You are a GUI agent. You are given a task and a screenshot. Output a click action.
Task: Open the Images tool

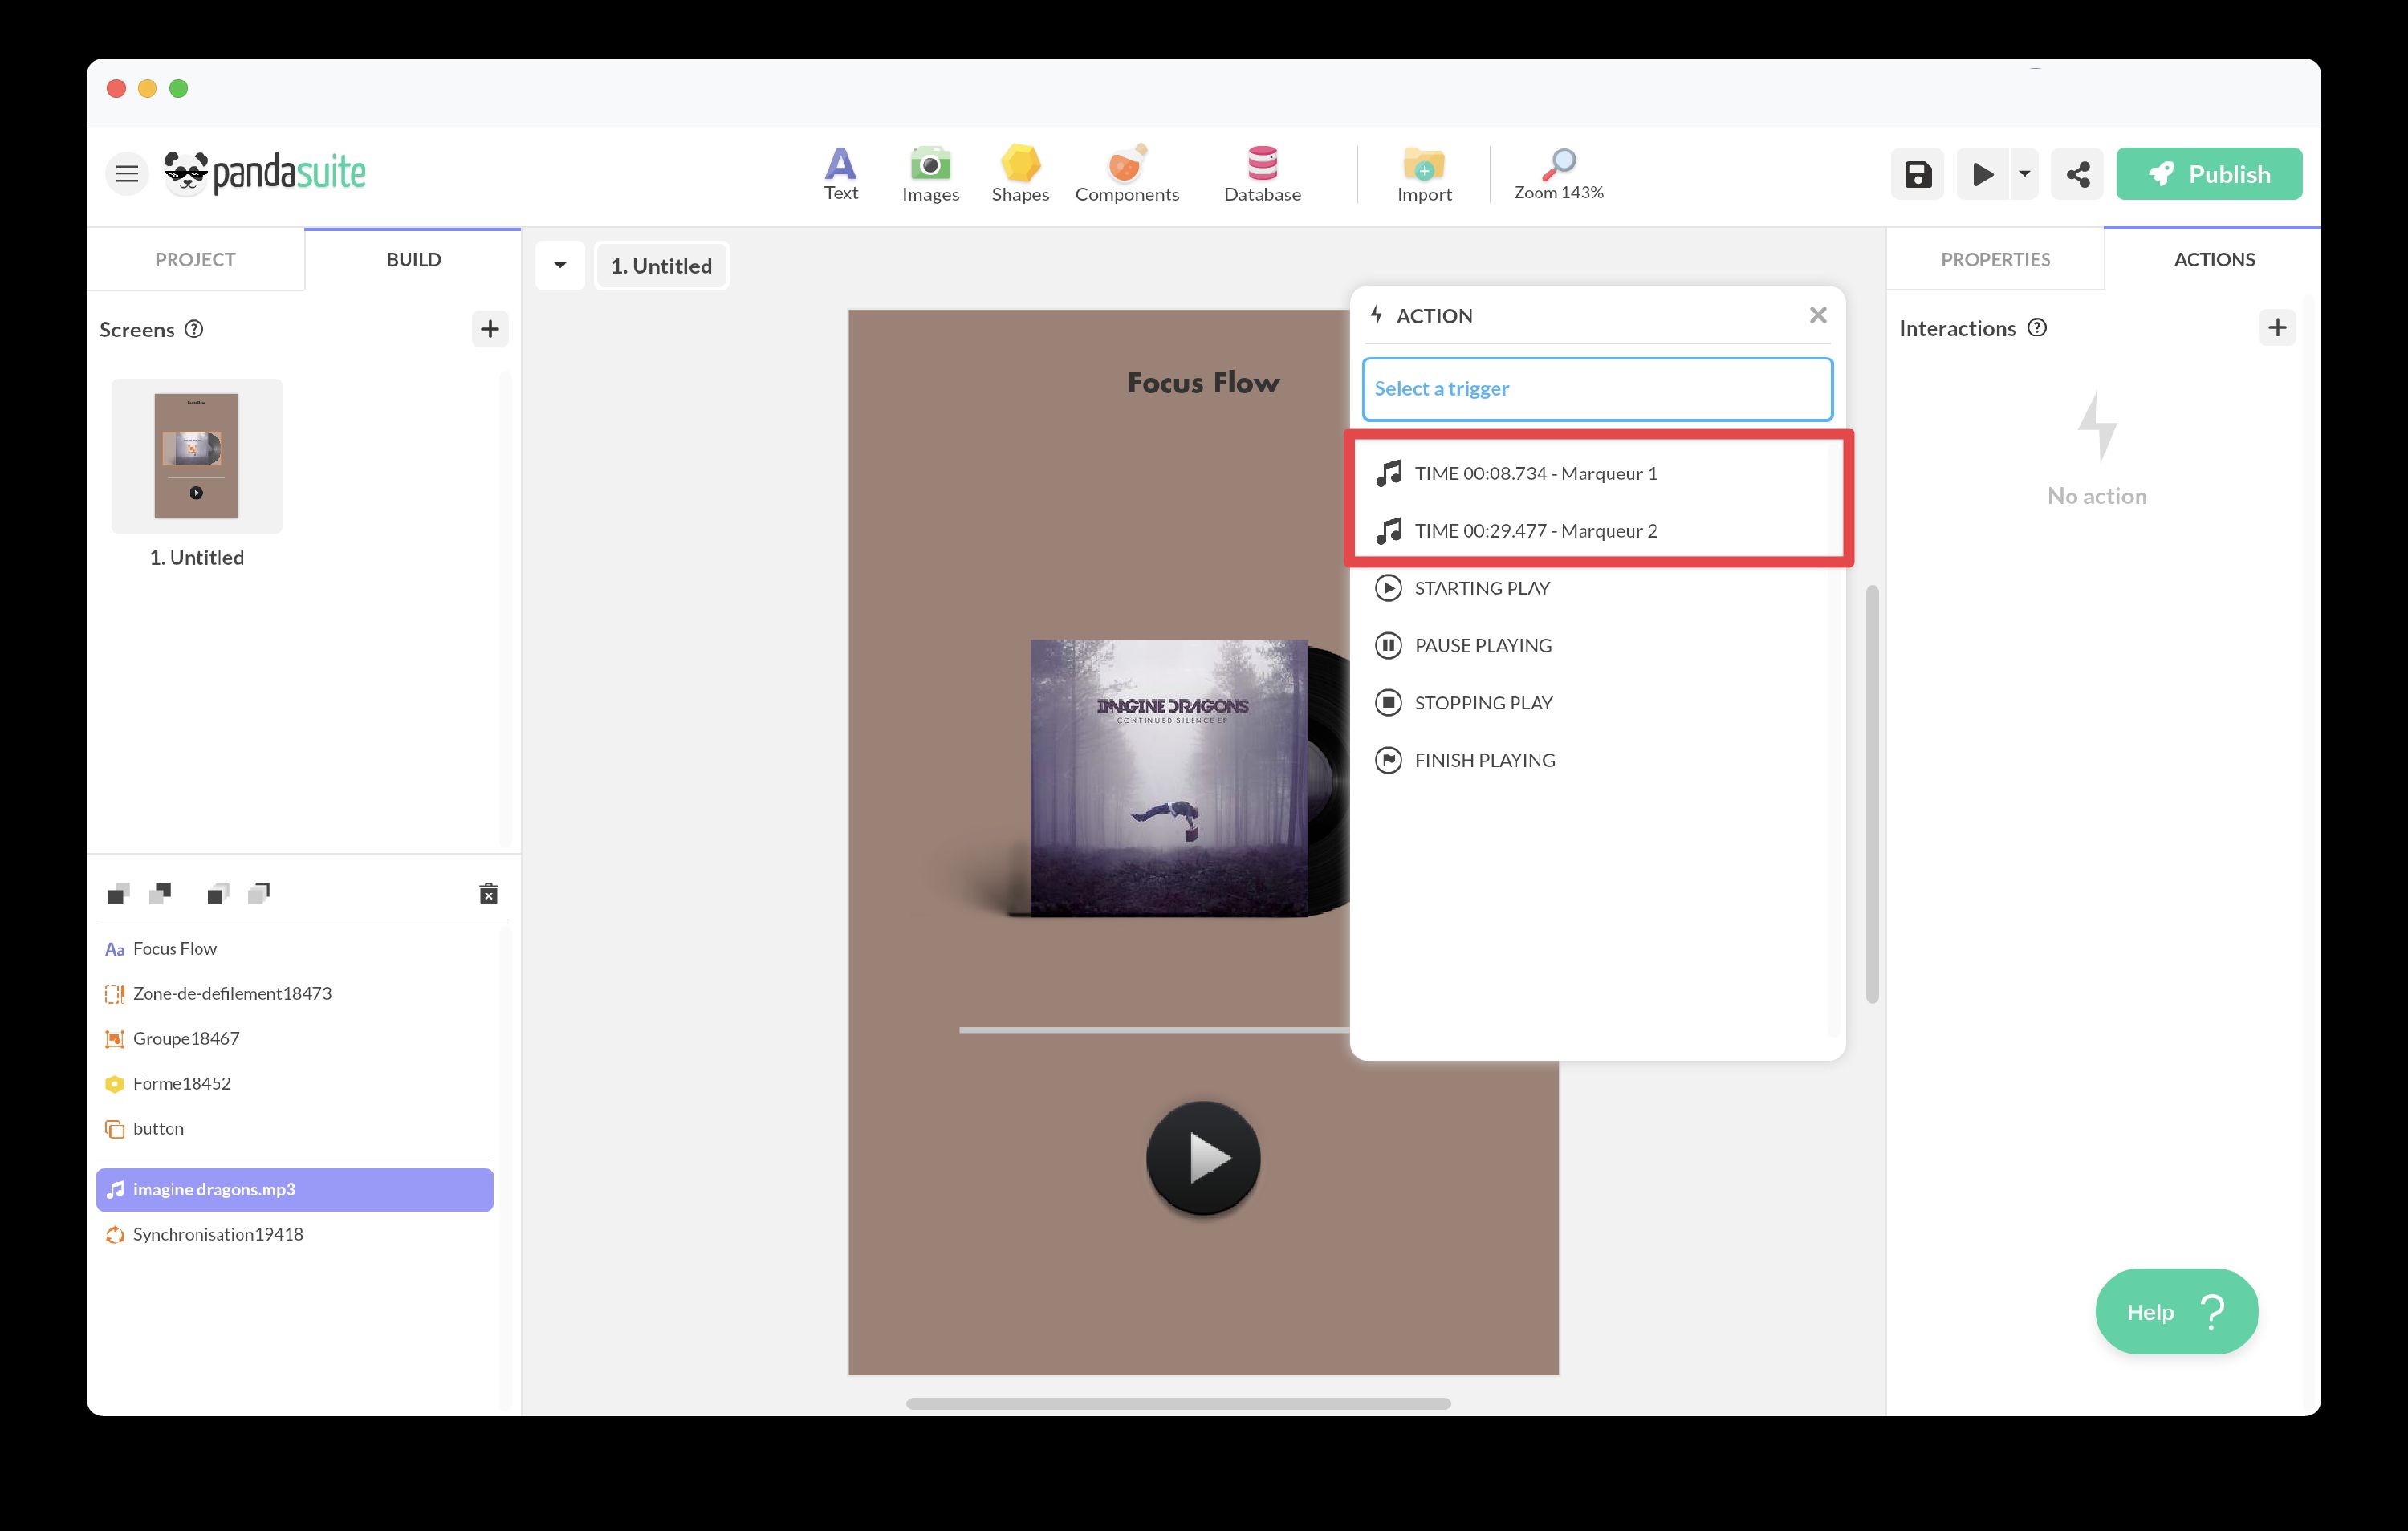(930, 174)
